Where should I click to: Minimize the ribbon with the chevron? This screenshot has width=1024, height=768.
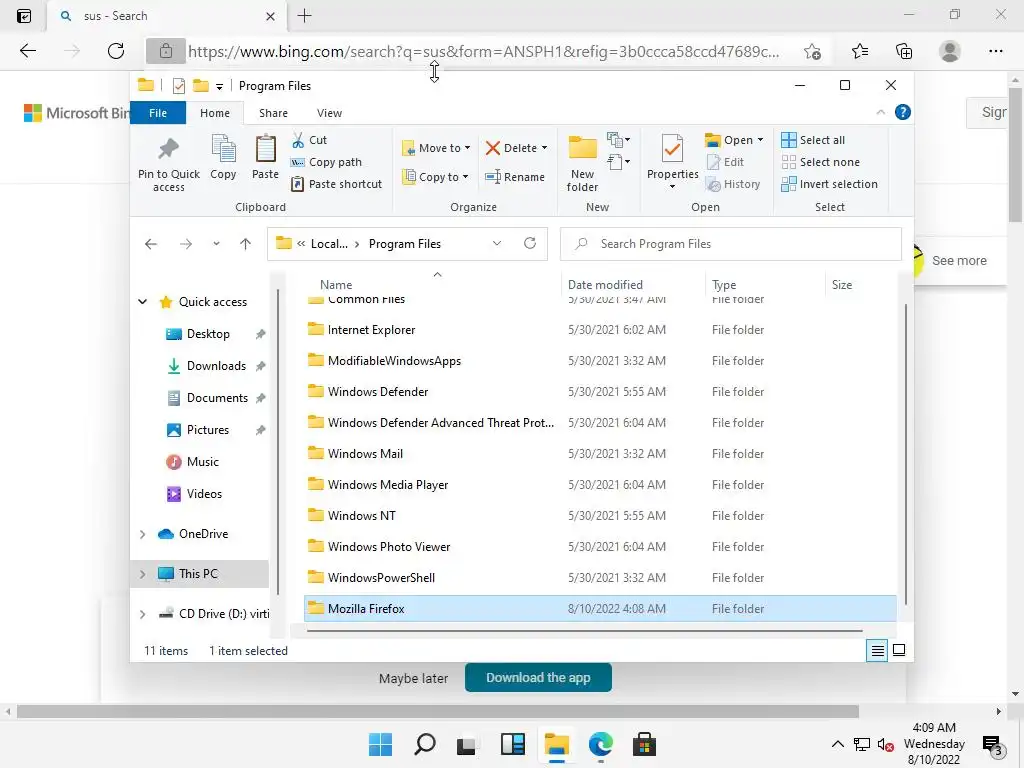[880, 112]
